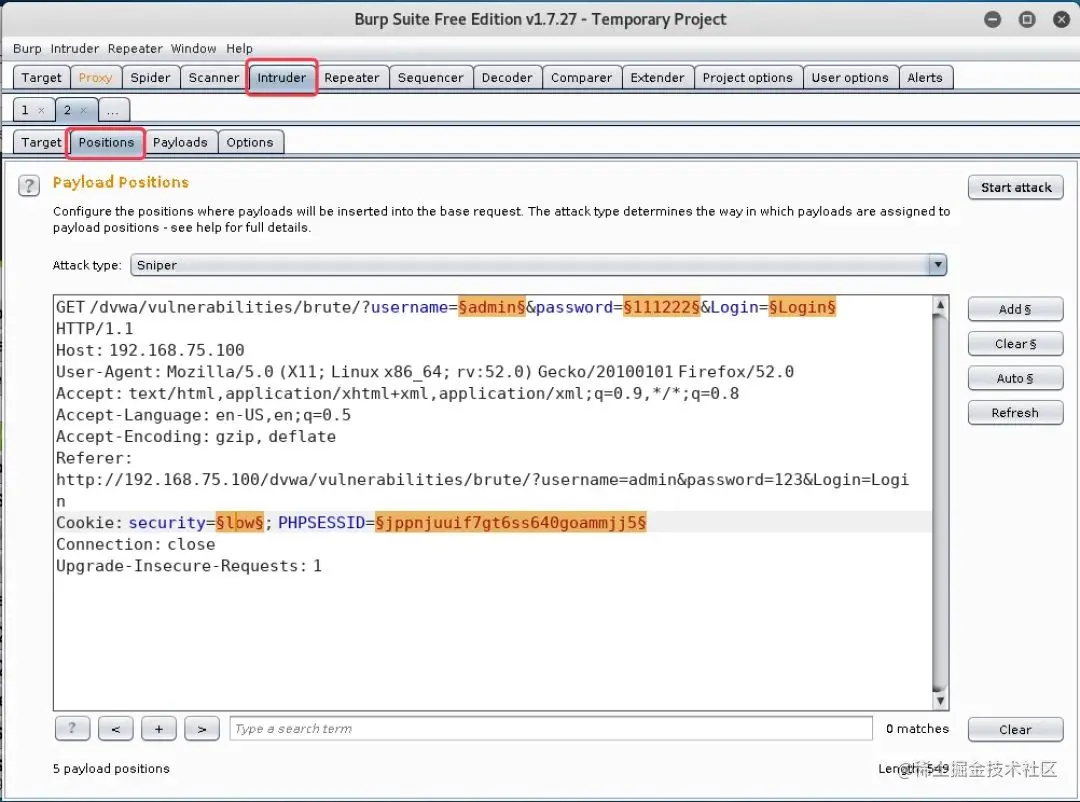The height and width of the screenshot is (802, 1080).
Task: Click the search help question-mark button
Action: (x=72, y=728)
